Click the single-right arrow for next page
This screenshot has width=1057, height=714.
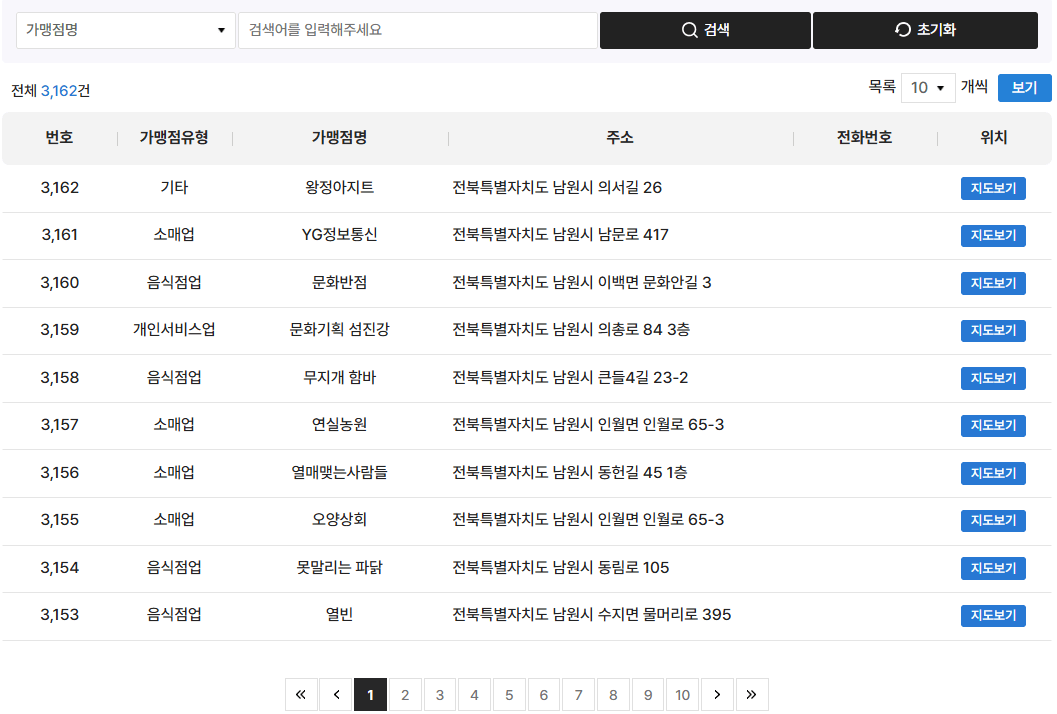717,694
